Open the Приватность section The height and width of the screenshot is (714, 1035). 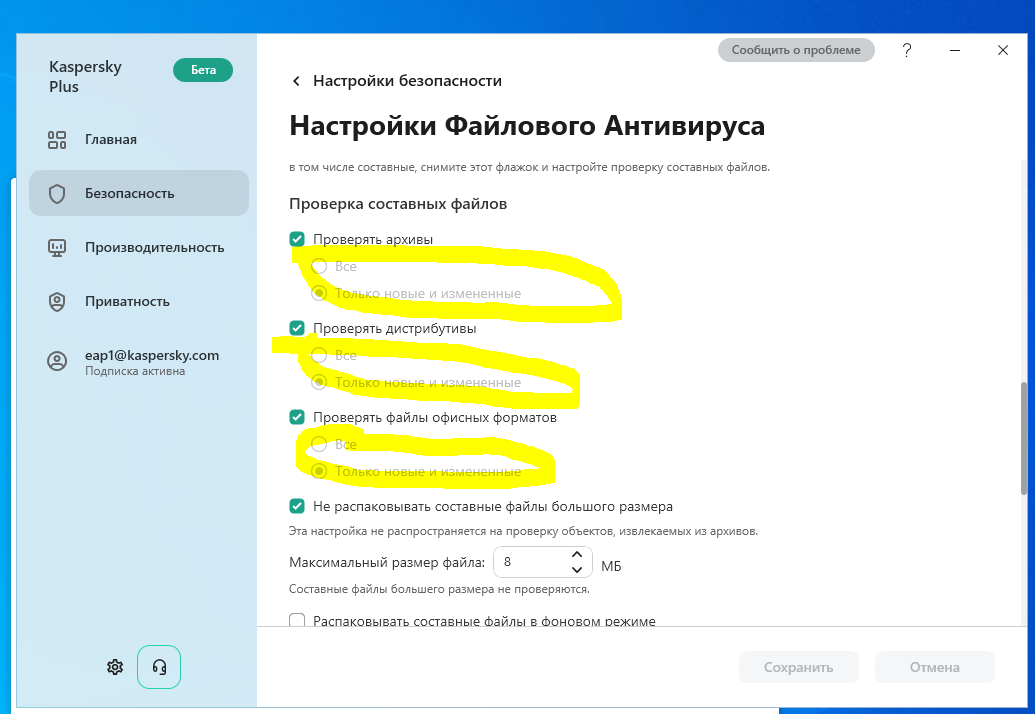139,302
